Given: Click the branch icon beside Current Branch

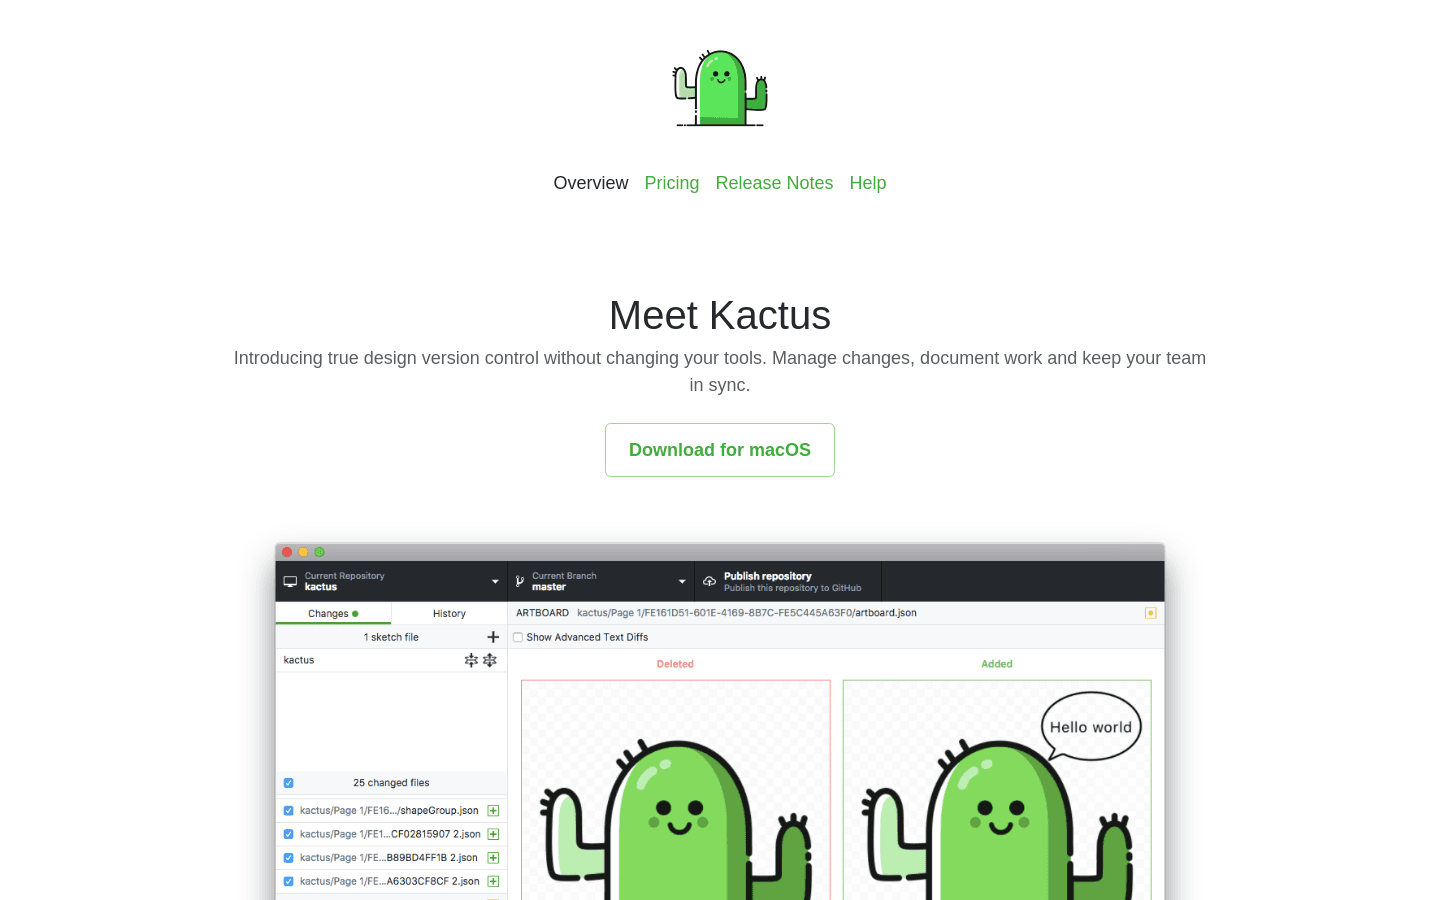Looking at the screenshot, I should (518, 579).
